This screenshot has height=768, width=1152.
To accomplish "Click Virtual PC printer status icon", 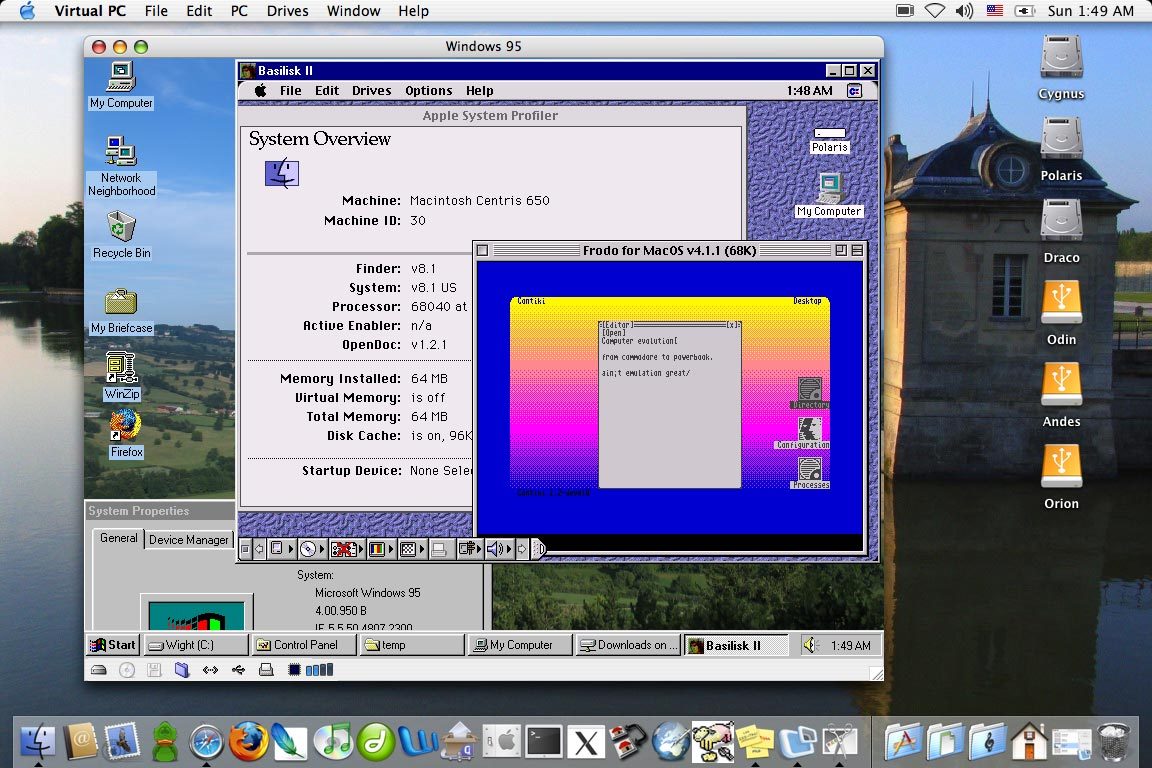I will click(x=267, y=670).
